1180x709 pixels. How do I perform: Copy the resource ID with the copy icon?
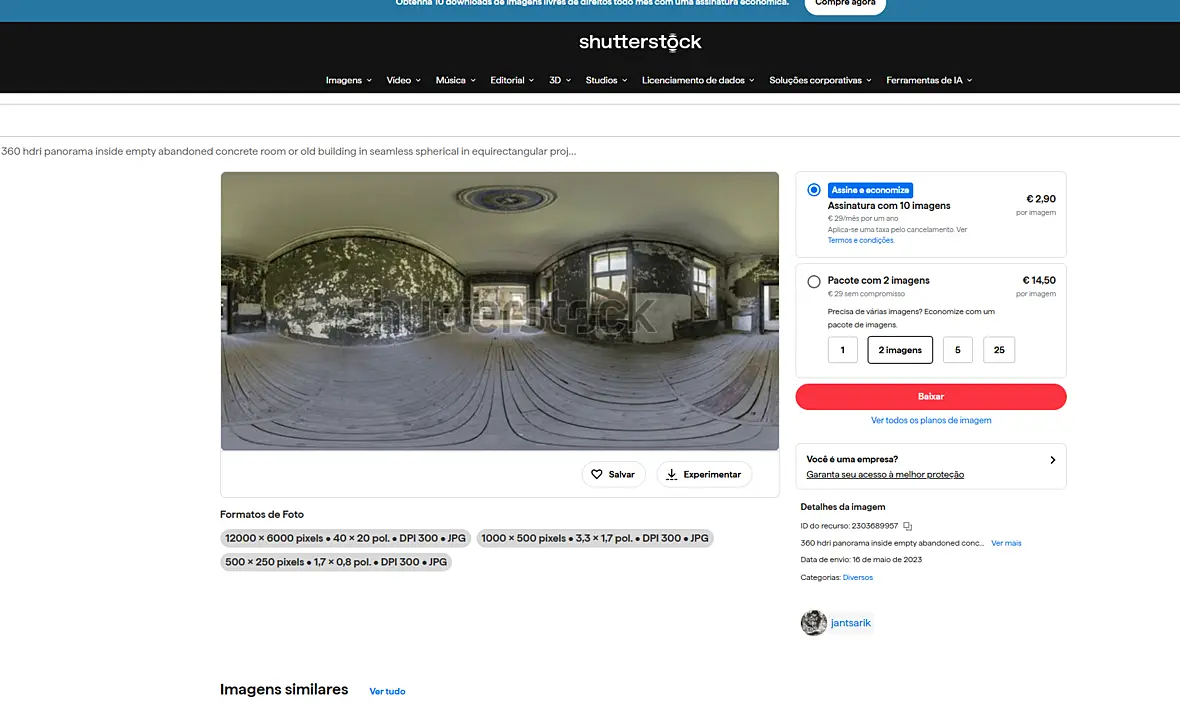tap(908, 526)
